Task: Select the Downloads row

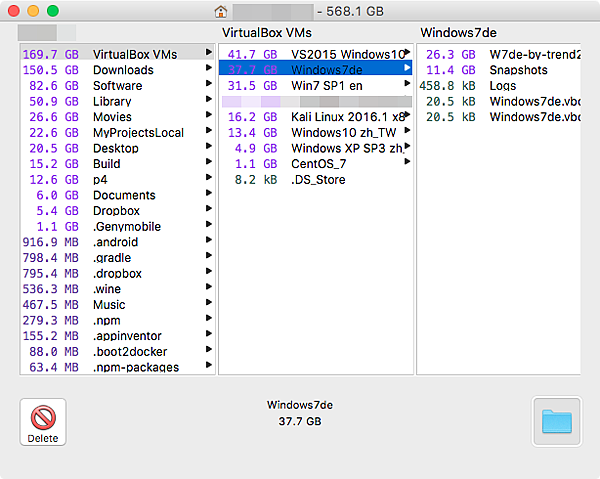Action: click(x=117, y=70)
